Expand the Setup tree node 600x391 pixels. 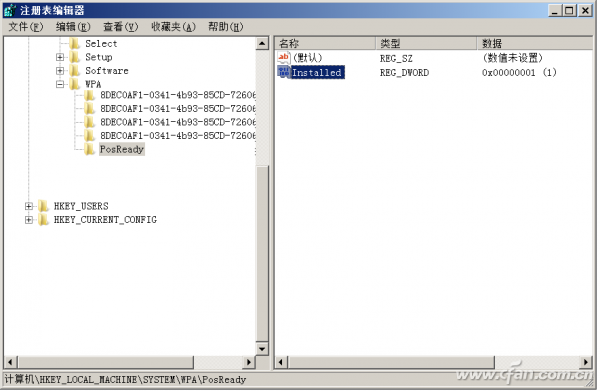click(x=60, y=57)
